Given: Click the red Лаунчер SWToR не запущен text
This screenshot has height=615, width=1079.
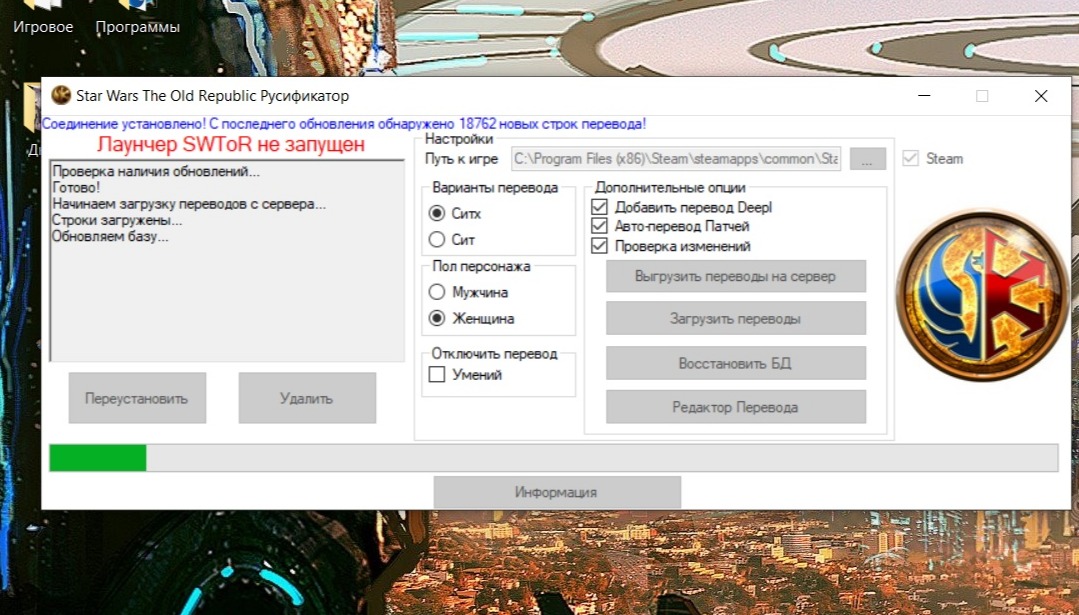Looking at the screenshot, I should coord(231,144).
